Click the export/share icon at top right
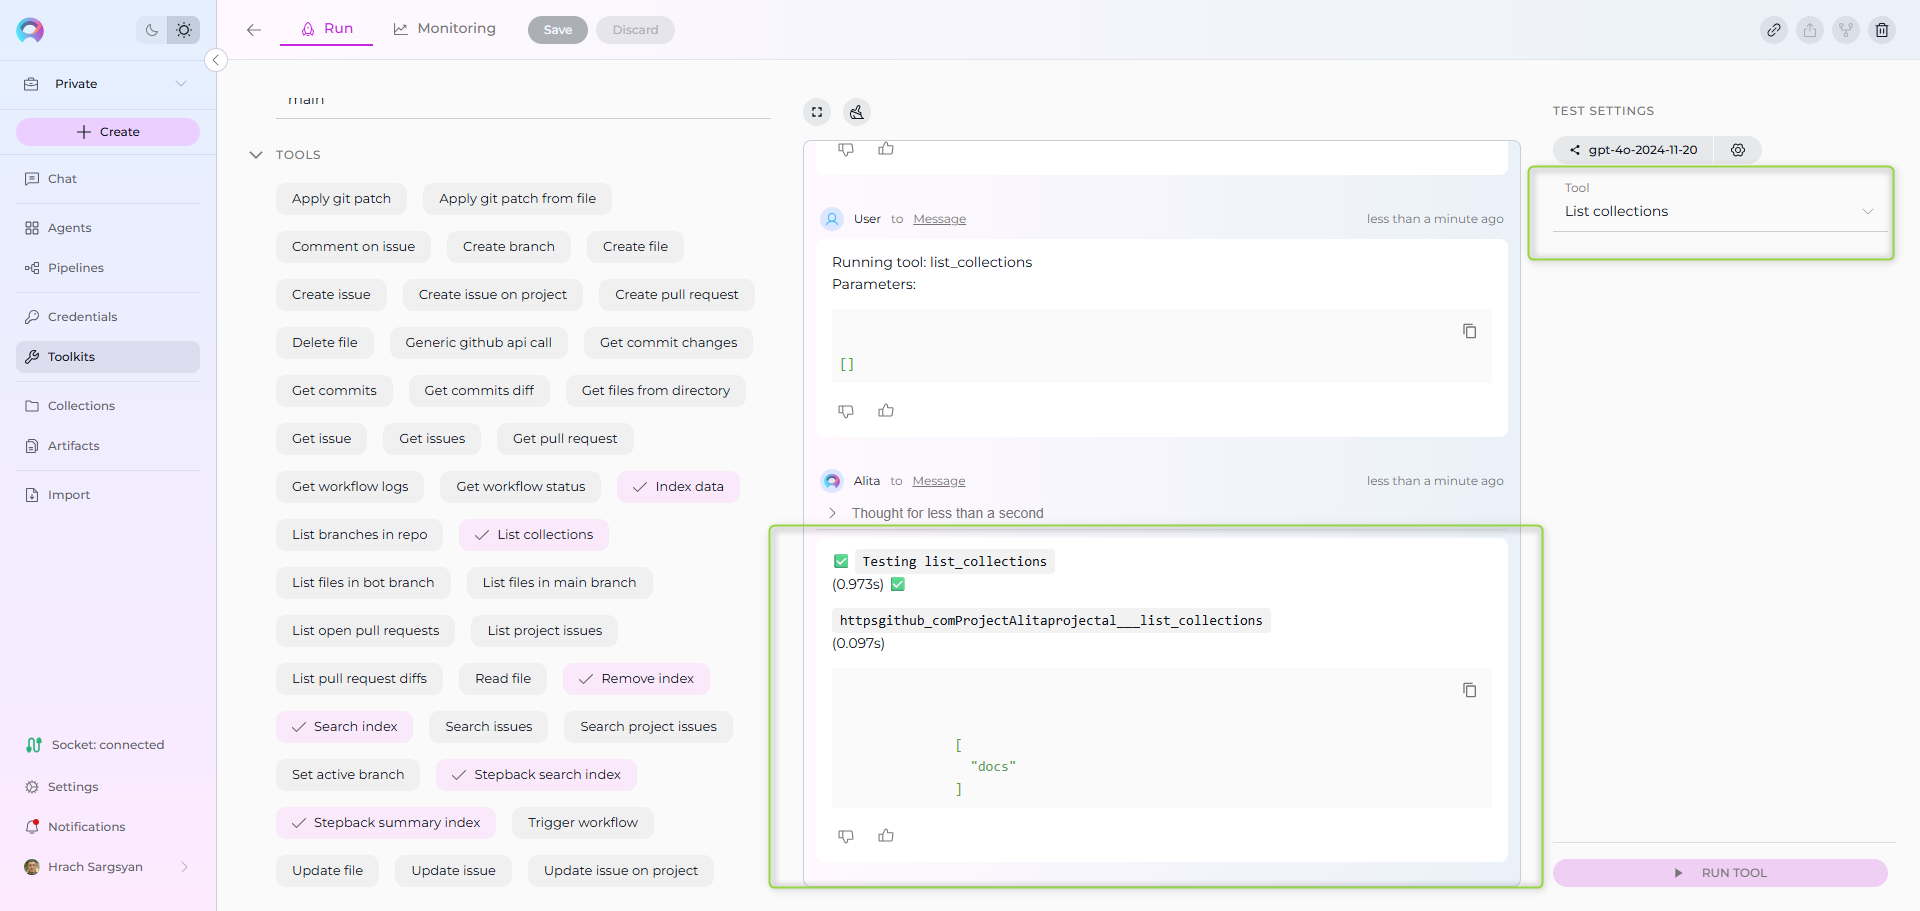This screenshot has height=911, width=1920. click(x=1810, y=30)
